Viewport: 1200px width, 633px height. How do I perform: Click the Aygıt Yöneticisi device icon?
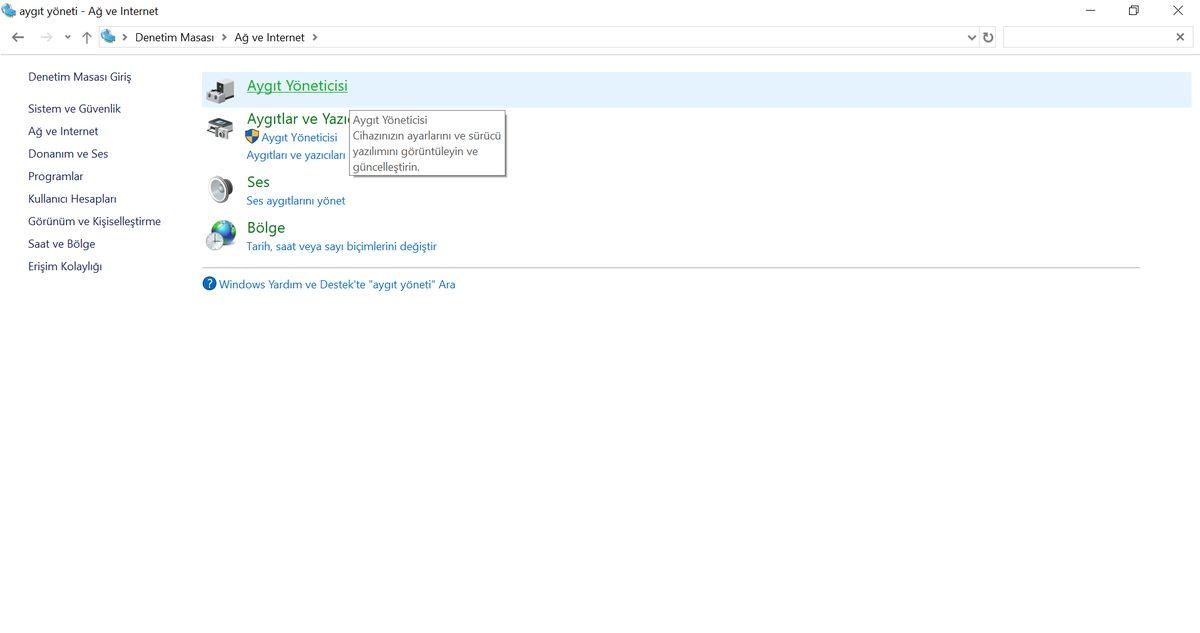tap(220, 90)
